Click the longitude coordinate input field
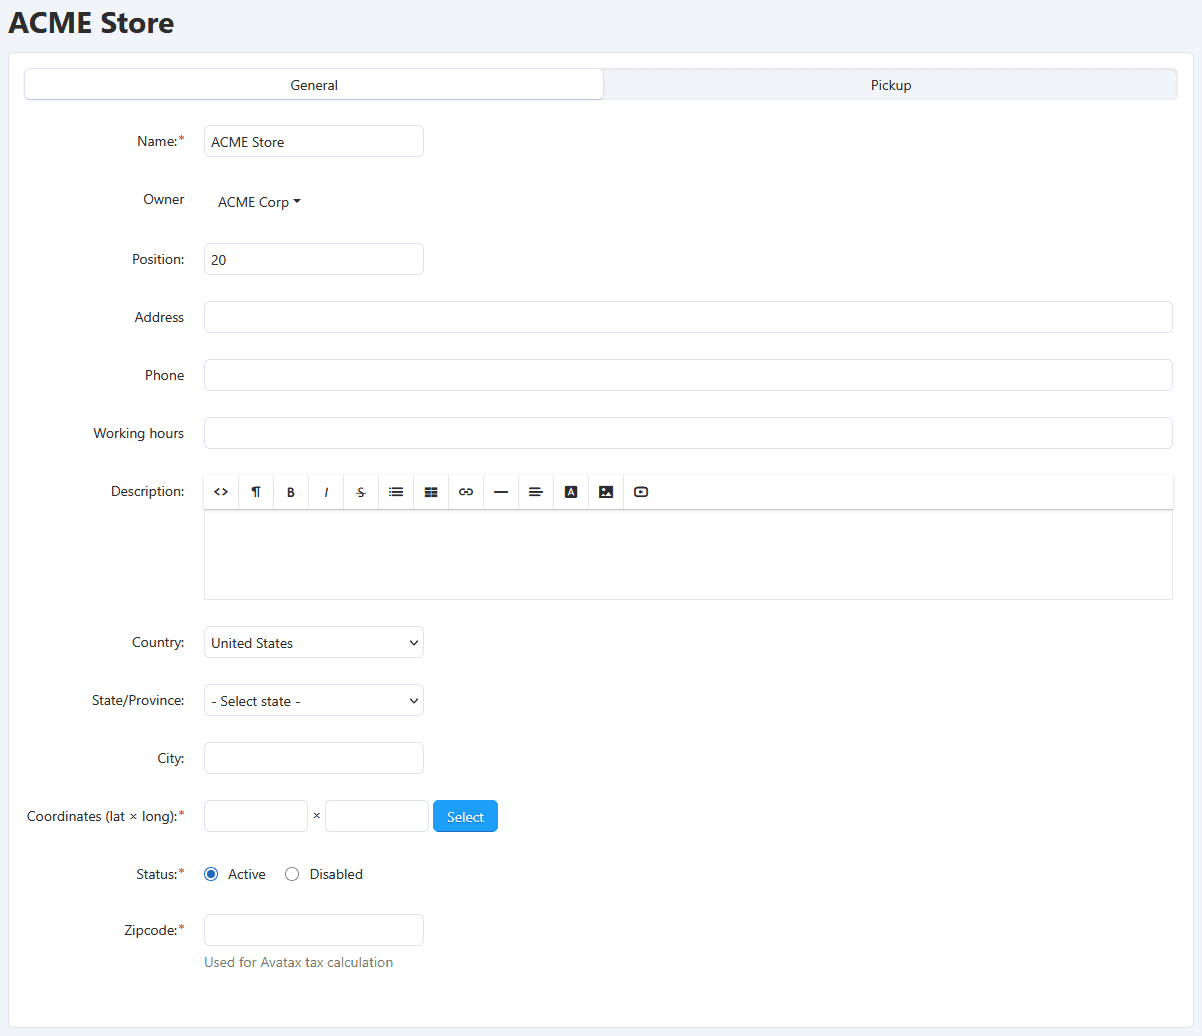The width and height of the screenshot is (1202, 1036). (x=377, y=816)
